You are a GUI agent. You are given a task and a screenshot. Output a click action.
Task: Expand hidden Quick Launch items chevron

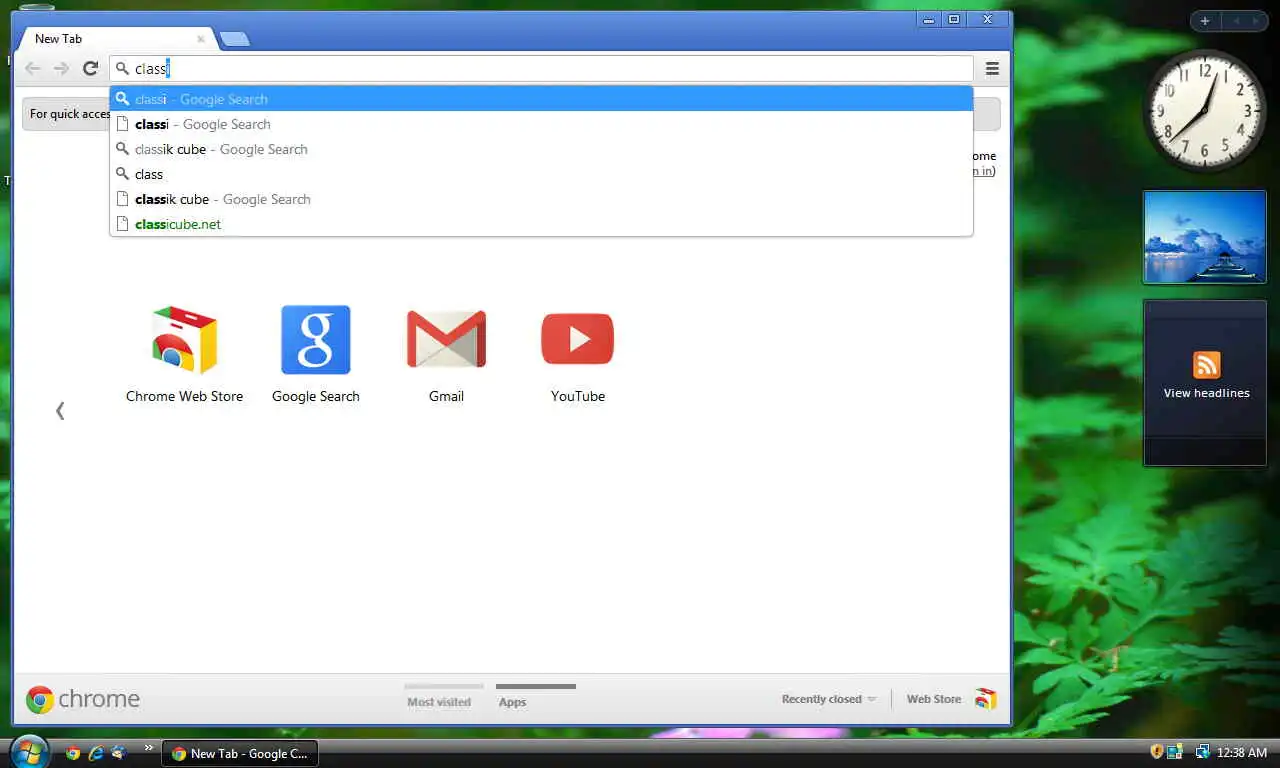click(149, 747)
